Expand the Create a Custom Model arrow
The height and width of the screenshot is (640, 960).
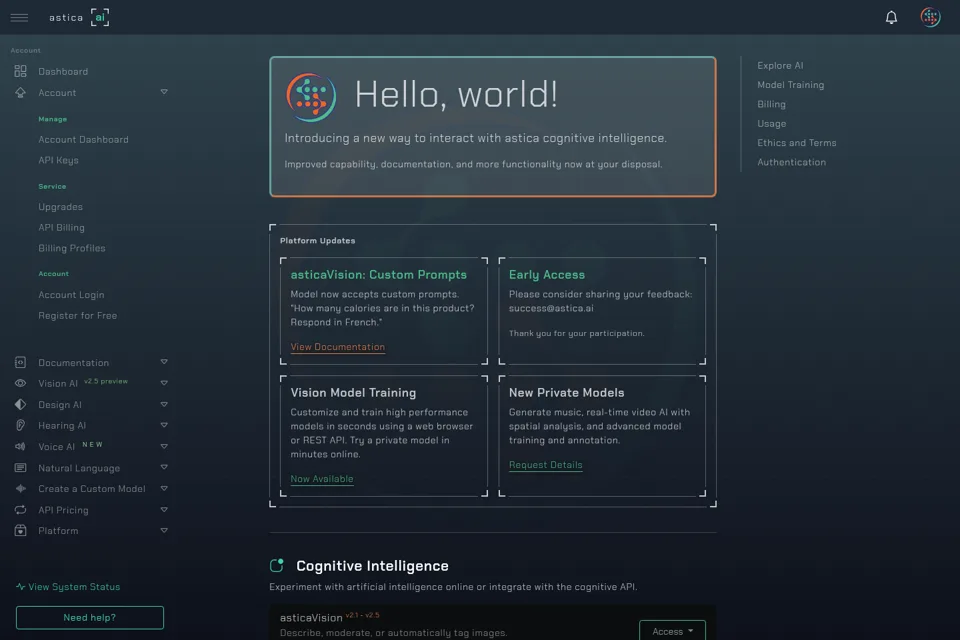(x=164, y=489)
